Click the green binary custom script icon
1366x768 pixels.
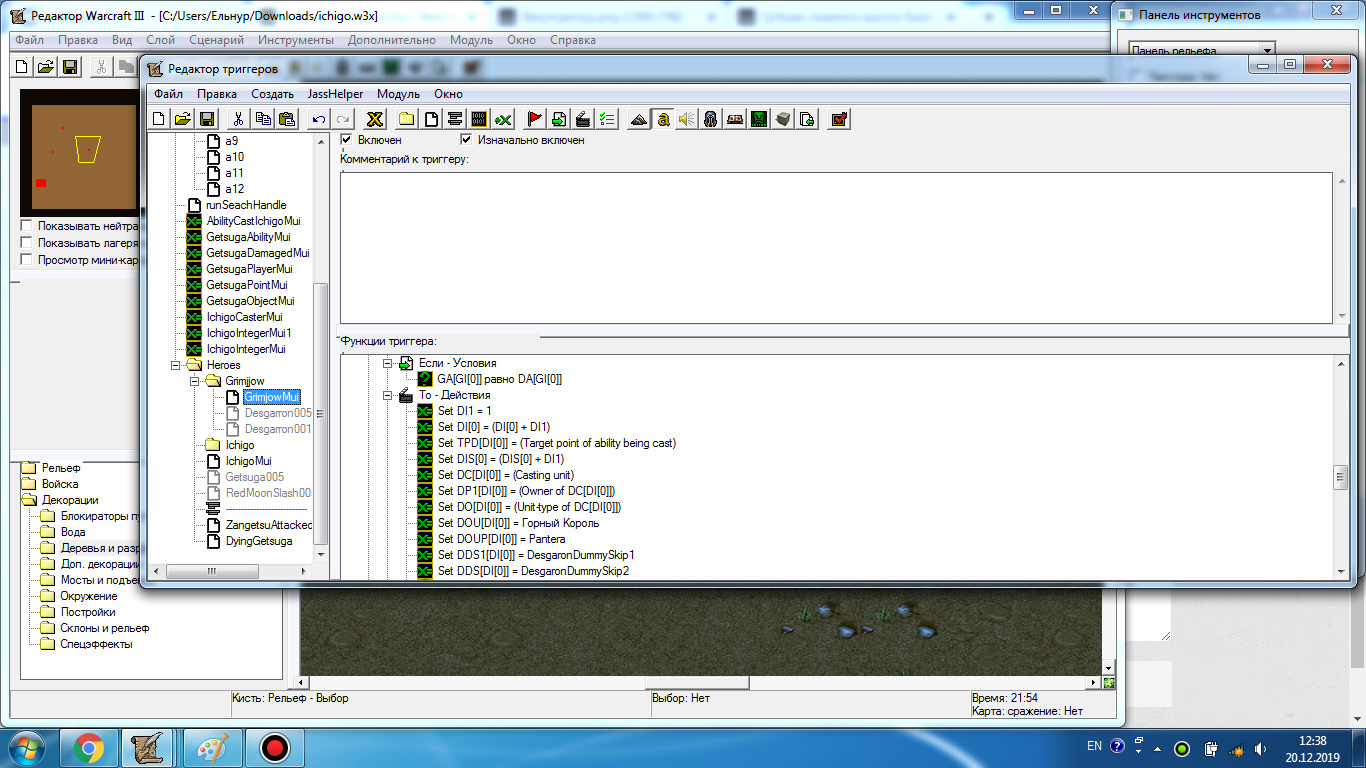click(x=479, y=119)
